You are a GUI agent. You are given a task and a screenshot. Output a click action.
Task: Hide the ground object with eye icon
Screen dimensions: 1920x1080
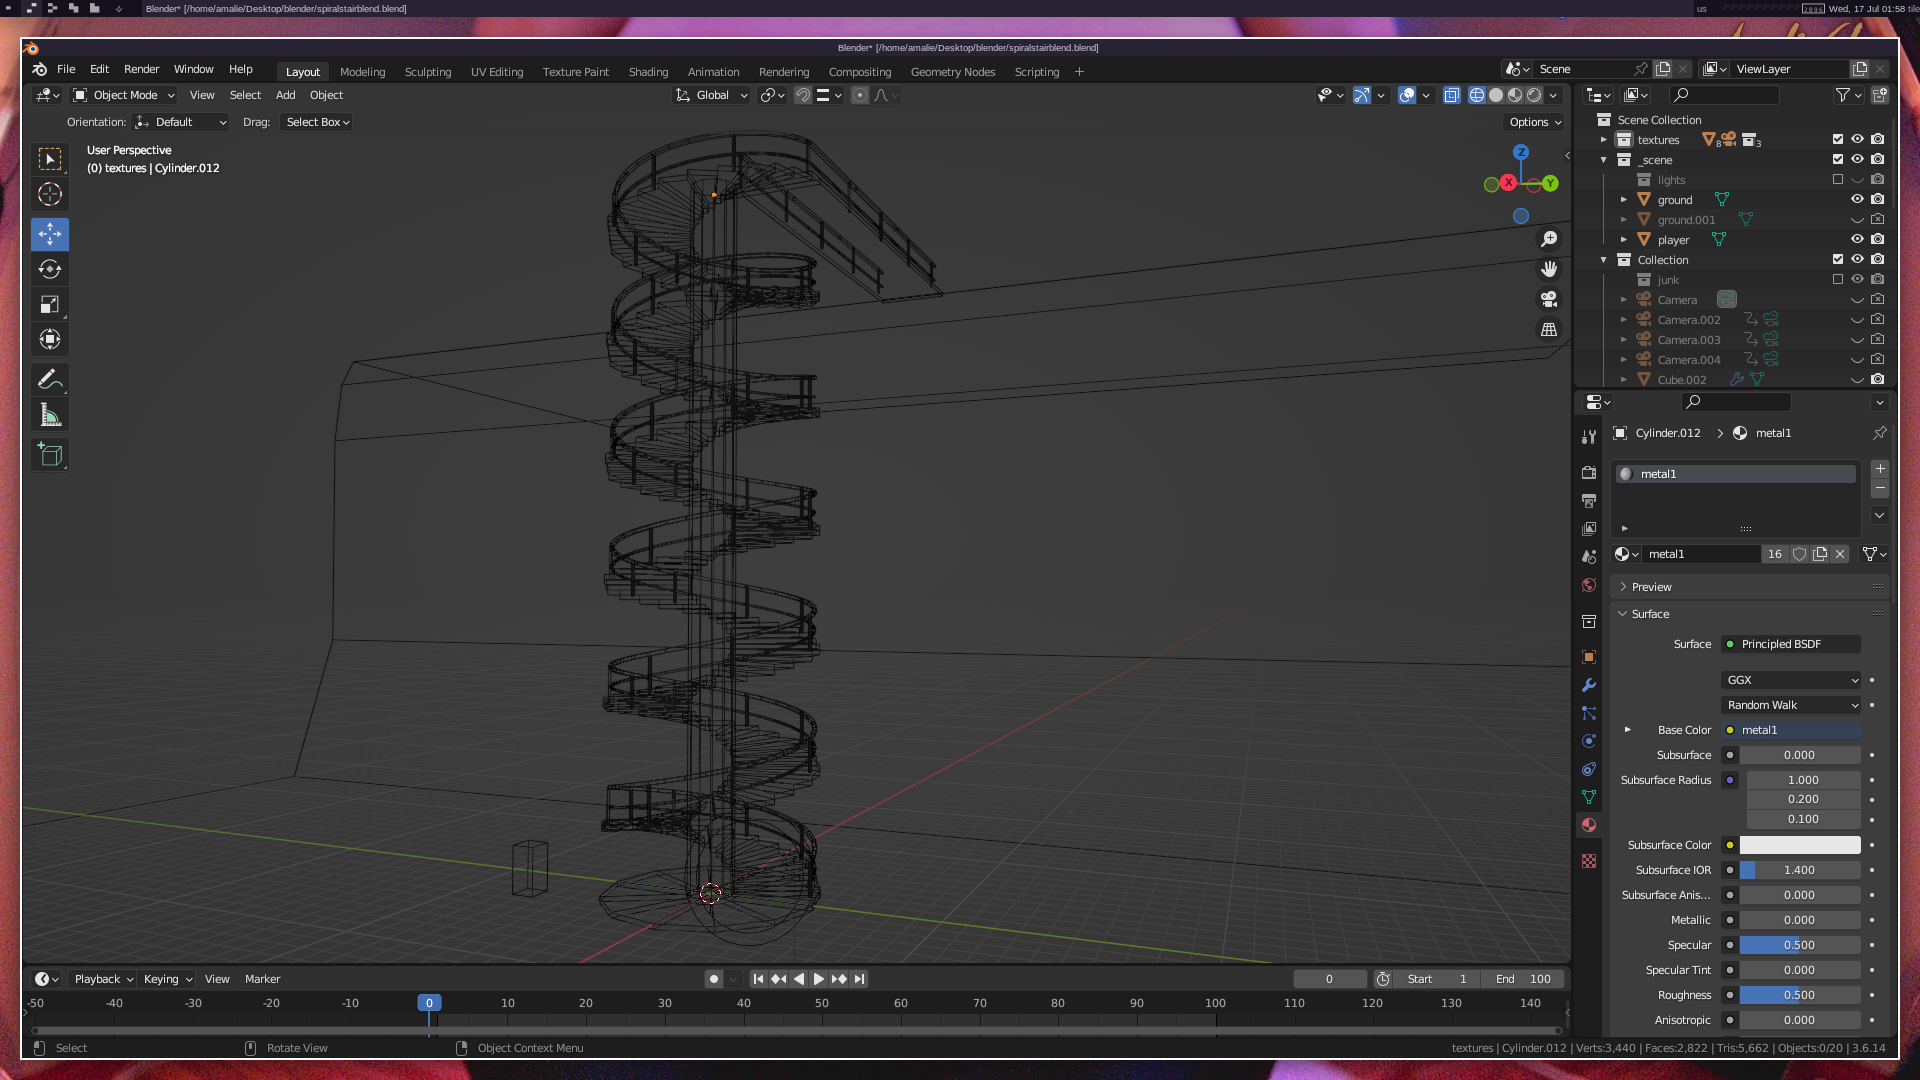[x=1857, y=199]
